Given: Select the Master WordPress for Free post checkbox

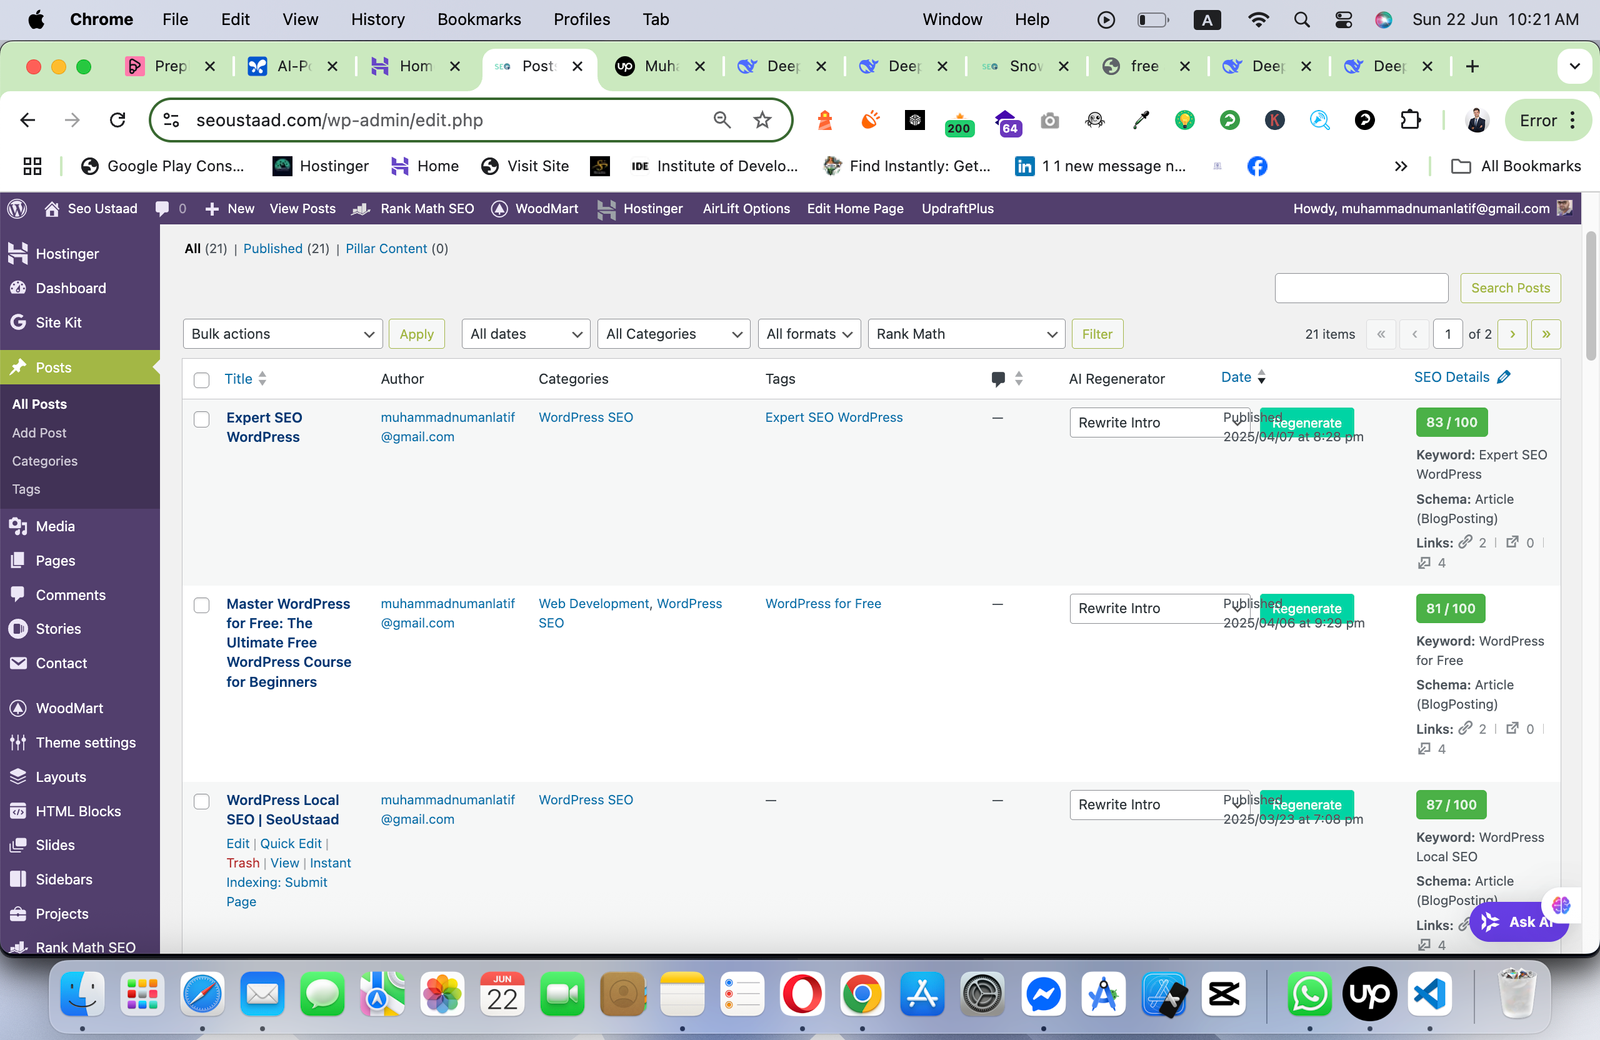Looking at the screenshot, I should [202, 605].
